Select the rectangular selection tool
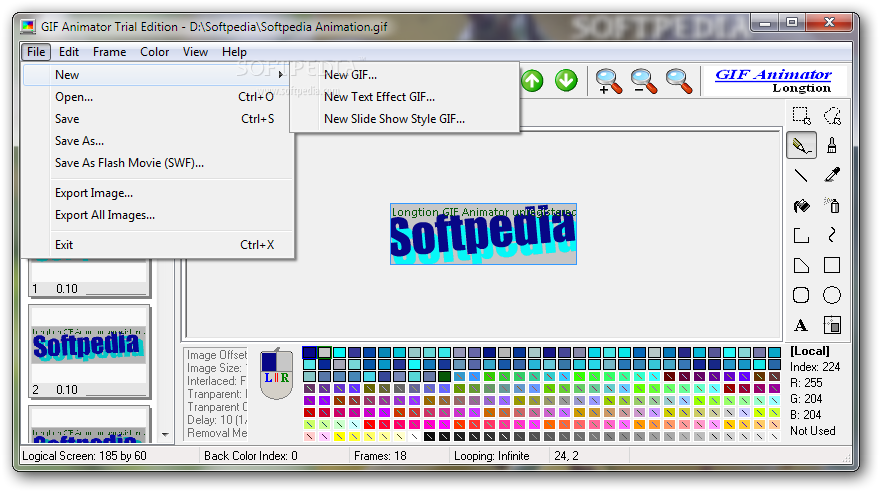Screen dimensions: 880x492 tap(801, 116)
